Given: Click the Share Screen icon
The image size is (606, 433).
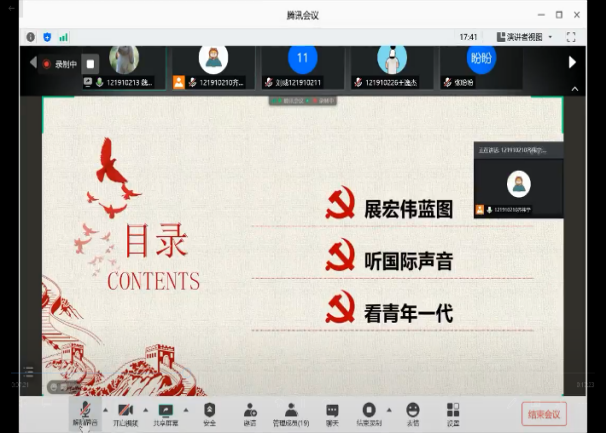Looking at the screenshot, I should 166,412.
